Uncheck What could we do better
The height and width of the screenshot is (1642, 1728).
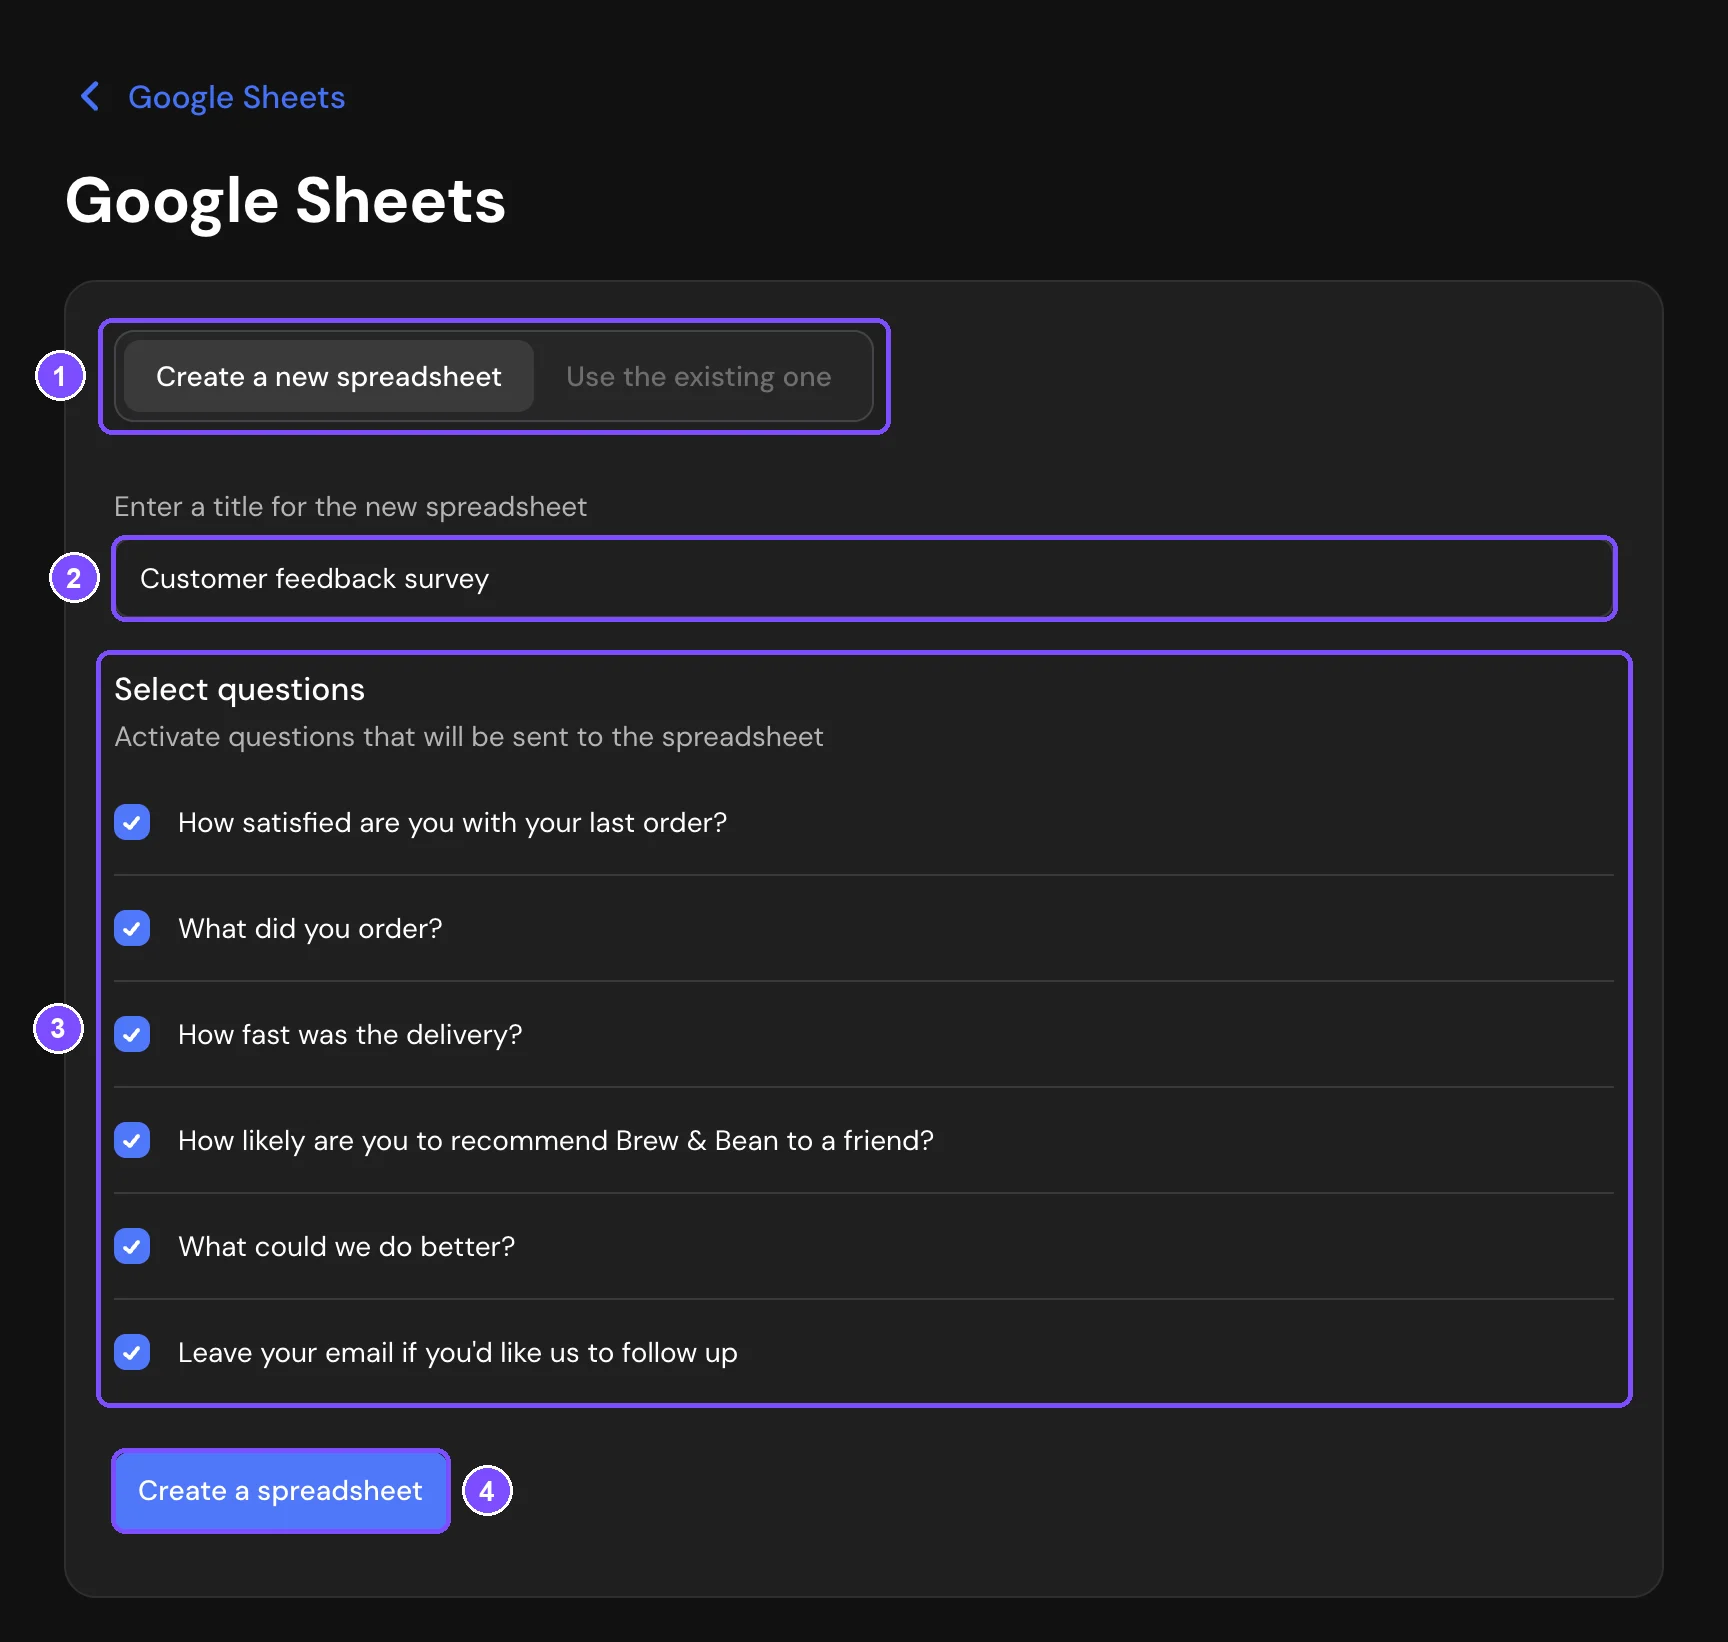coord(132,1246)
